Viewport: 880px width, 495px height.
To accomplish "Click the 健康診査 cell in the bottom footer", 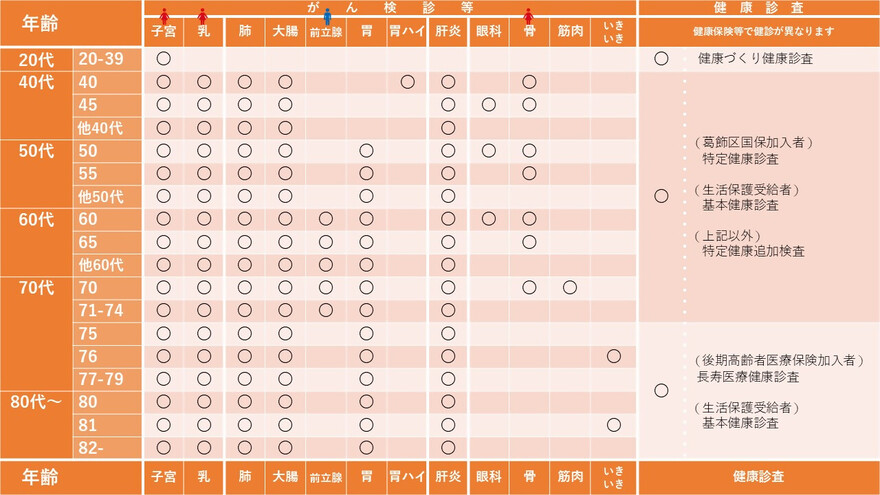I will coord(757,477).
